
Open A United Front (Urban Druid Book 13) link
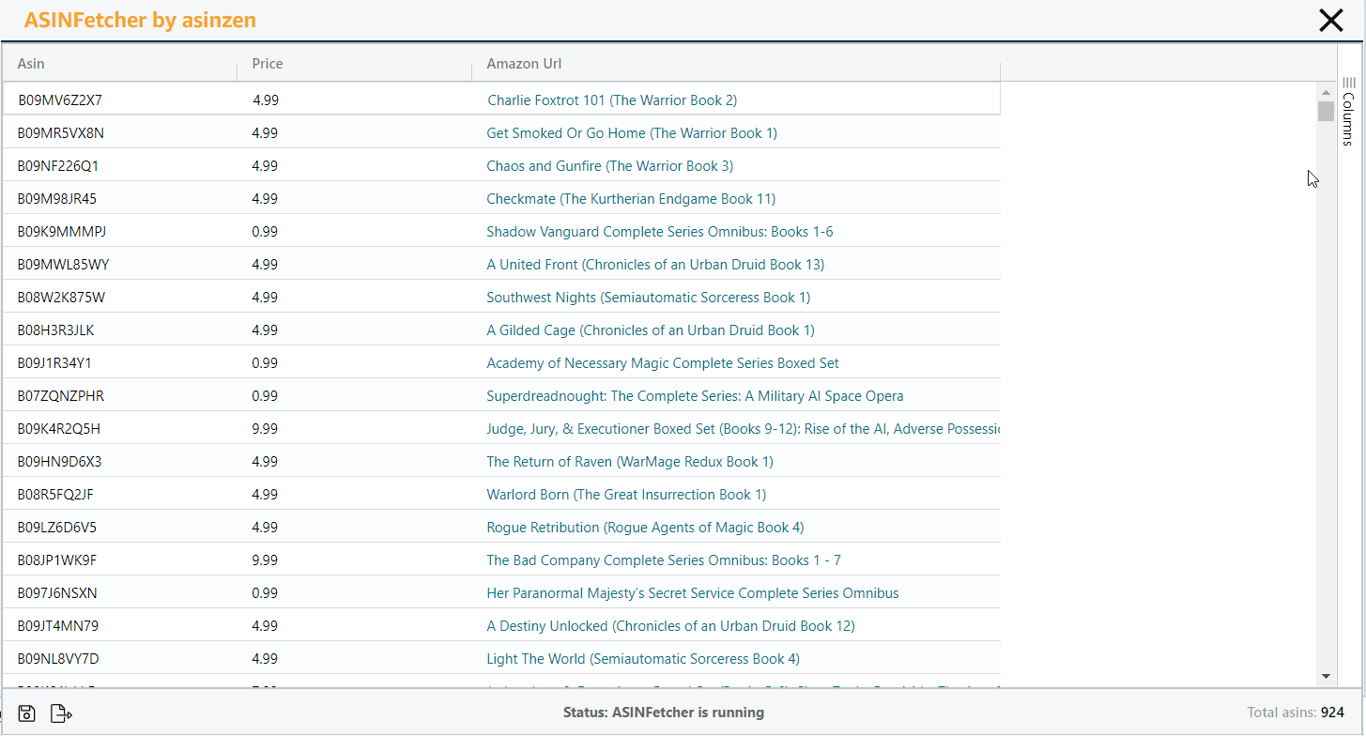pos(655,265)
